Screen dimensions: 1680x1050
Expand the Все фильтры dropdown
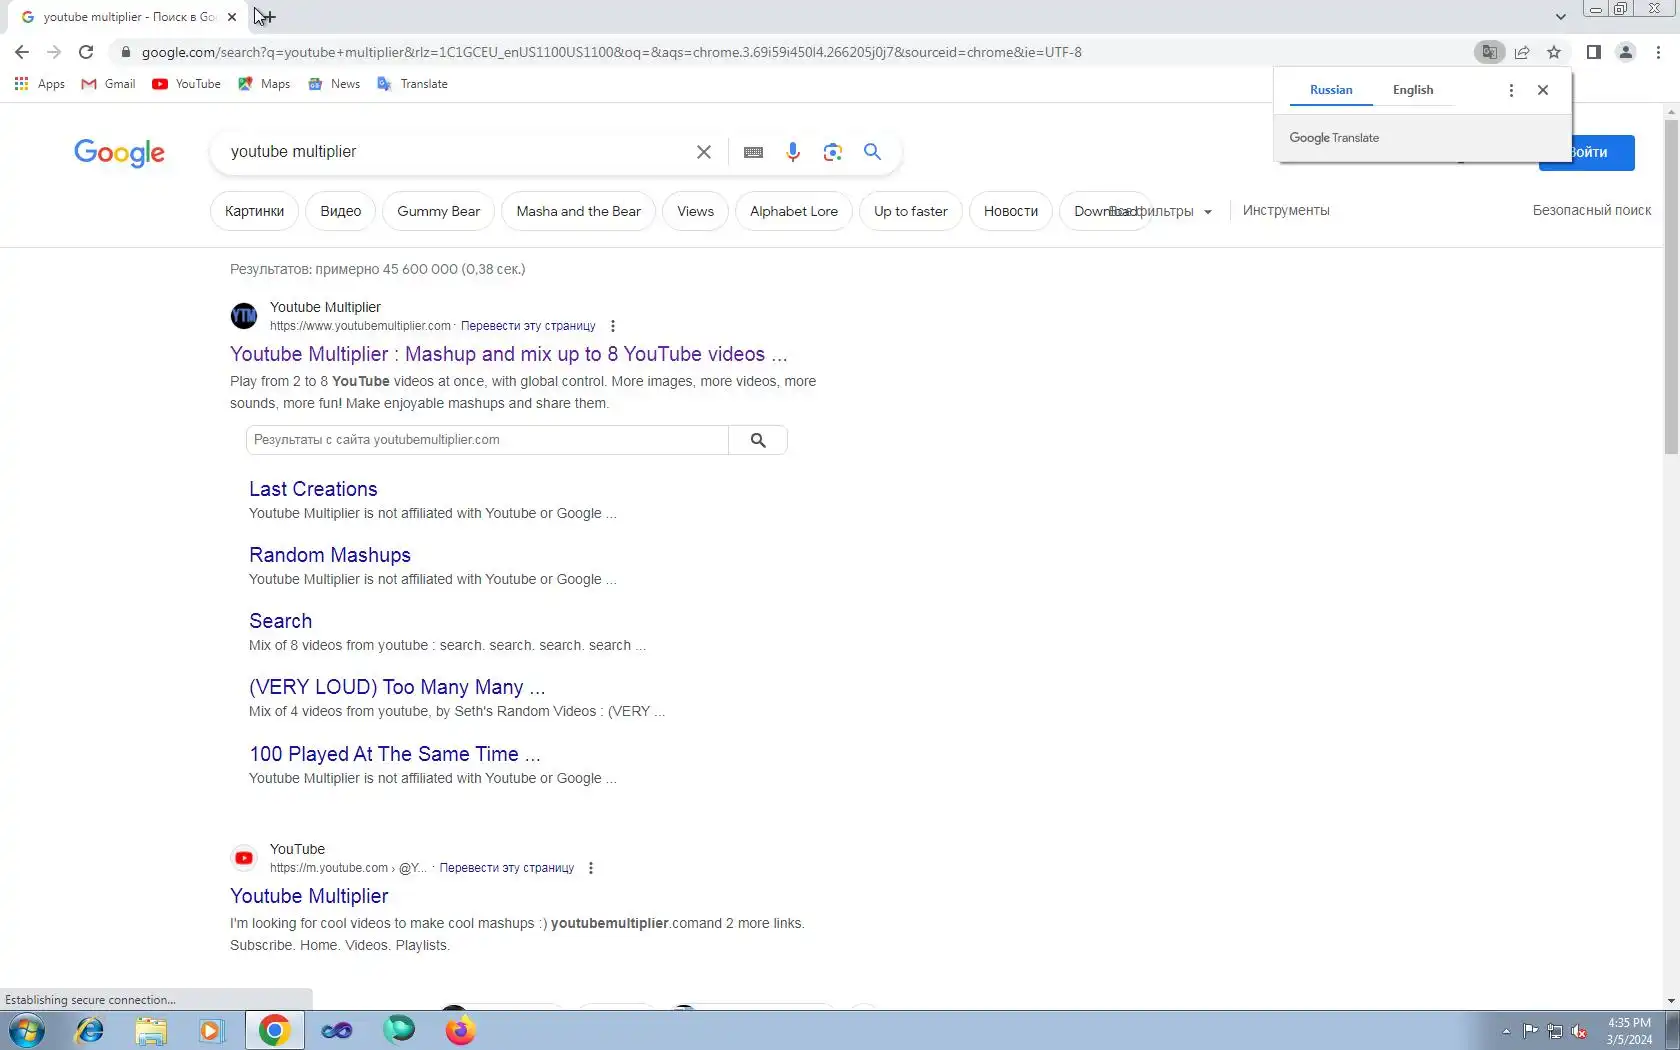[1160, 211]
